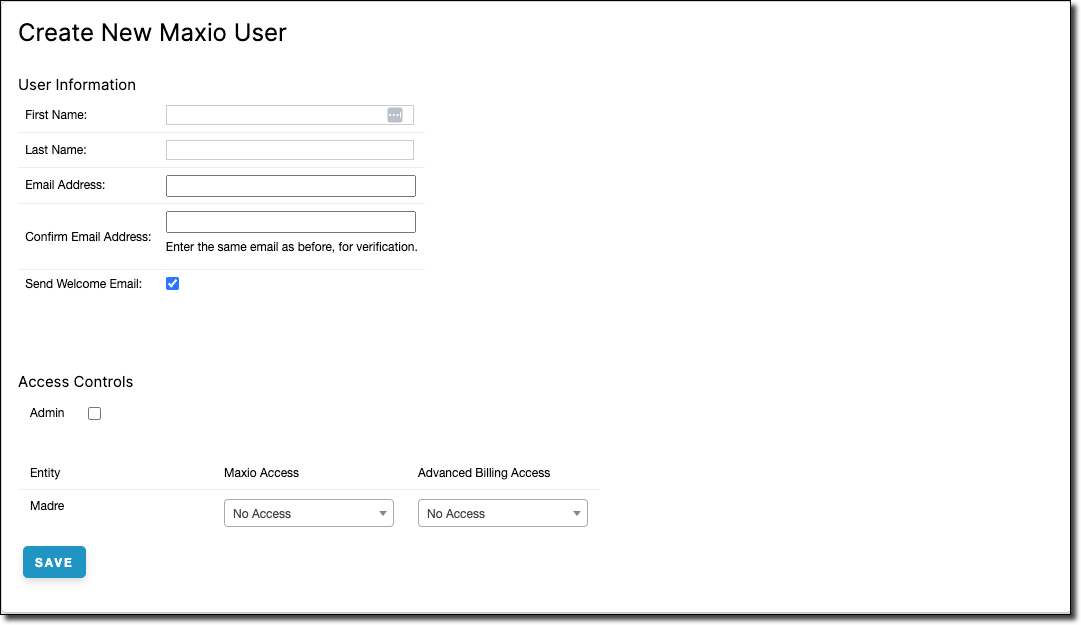The height and width of the screenshot is (625, 1081).
Task: Click the 'Entity' column header
Action: 45,473
